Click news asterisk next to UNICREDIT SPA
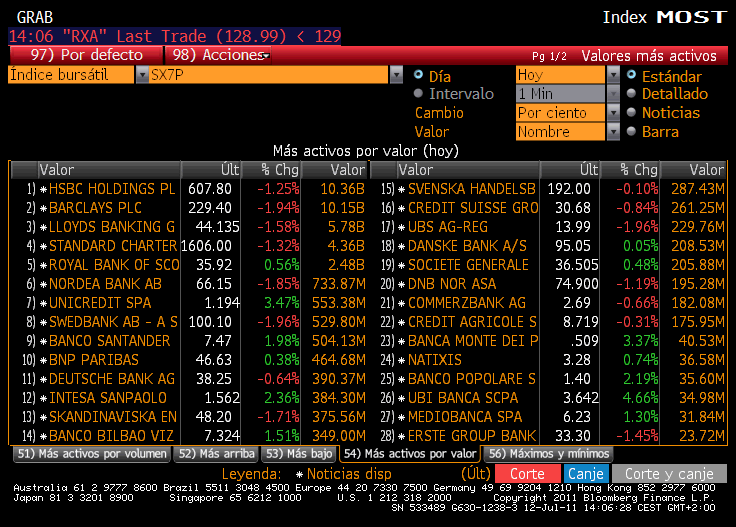Screen dimensions: 736x527 click(43, 304)
